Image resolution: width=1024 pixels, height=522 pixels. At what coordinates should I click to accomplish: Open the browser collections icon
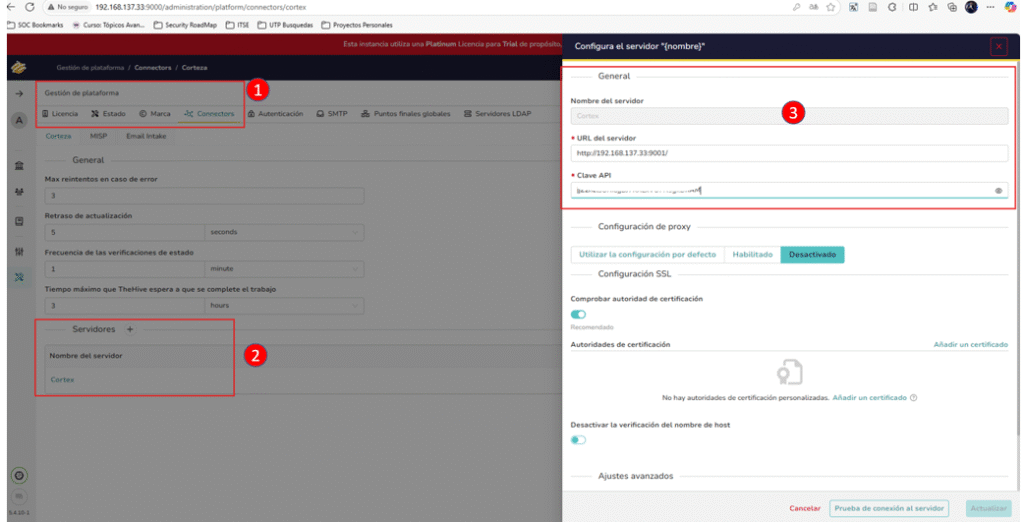tap(952, 7)
